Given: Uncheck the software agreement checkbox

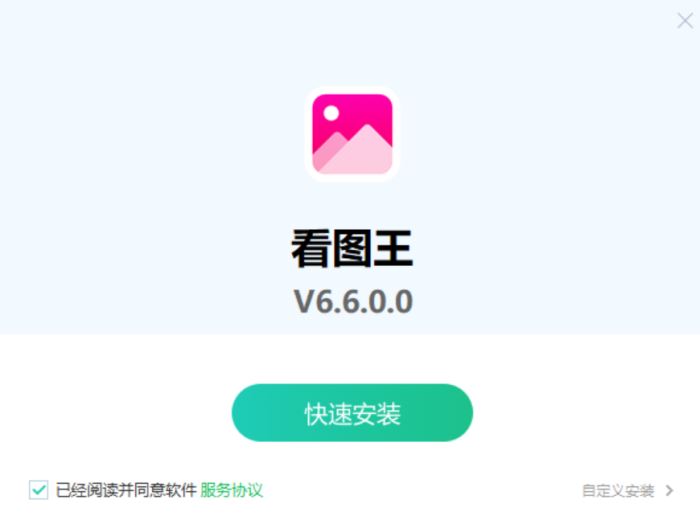Looking at the screenshot, I should tap(39, 490).
